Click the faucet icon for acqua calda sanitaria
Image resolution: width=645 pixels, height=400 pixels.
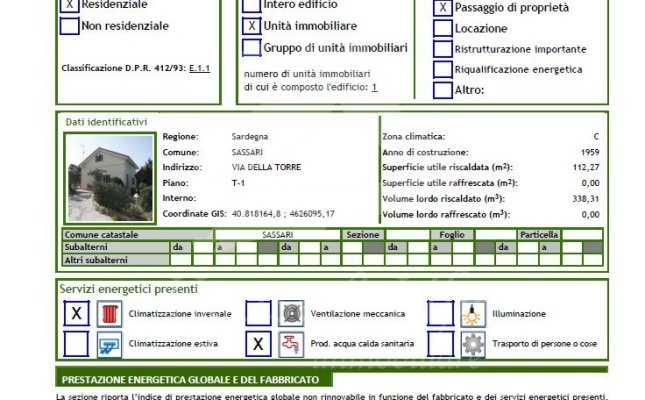(291, 345)
